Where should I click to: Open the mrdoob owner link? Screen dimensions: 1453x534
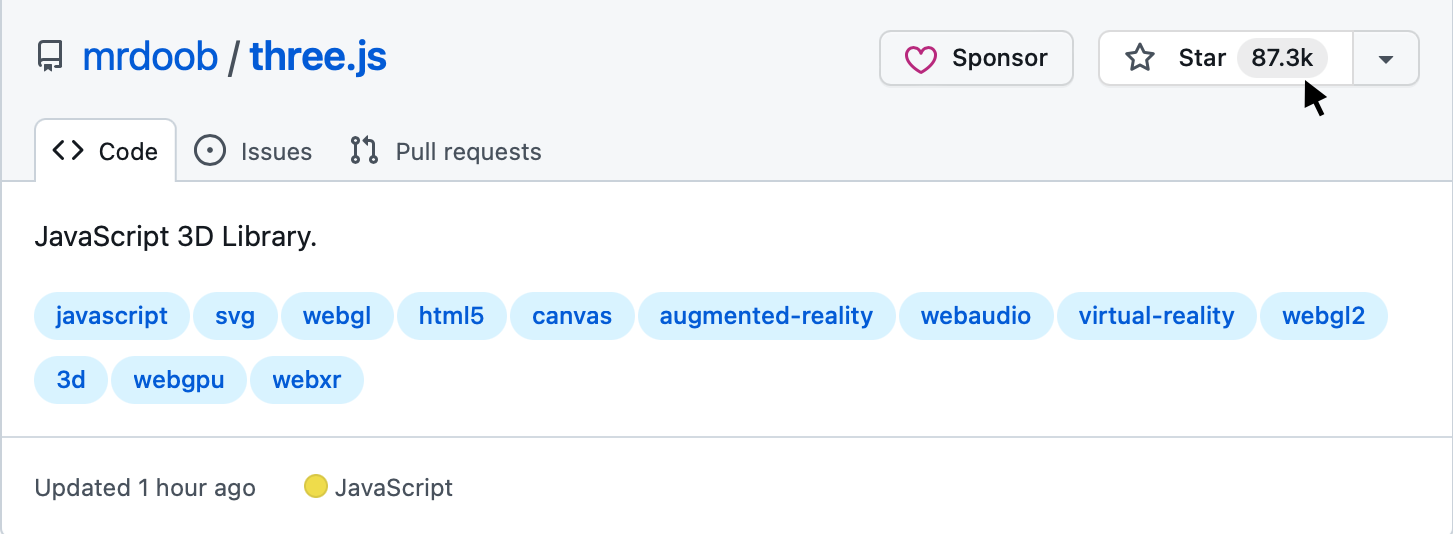pyautogui.click(x=150, y=58)
